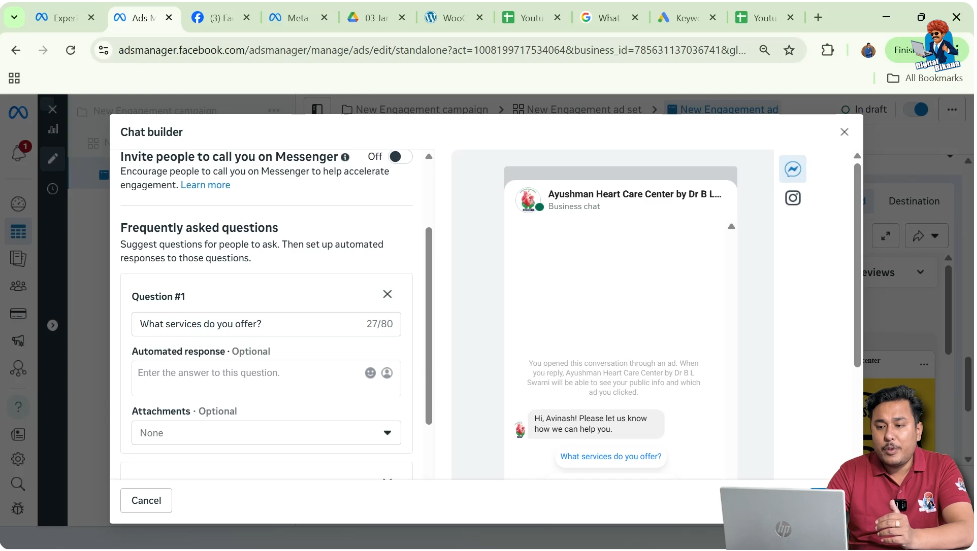Open the tab search dropdown arrow
This screenshot has height=551, width=977.
(x=14, y=17)
